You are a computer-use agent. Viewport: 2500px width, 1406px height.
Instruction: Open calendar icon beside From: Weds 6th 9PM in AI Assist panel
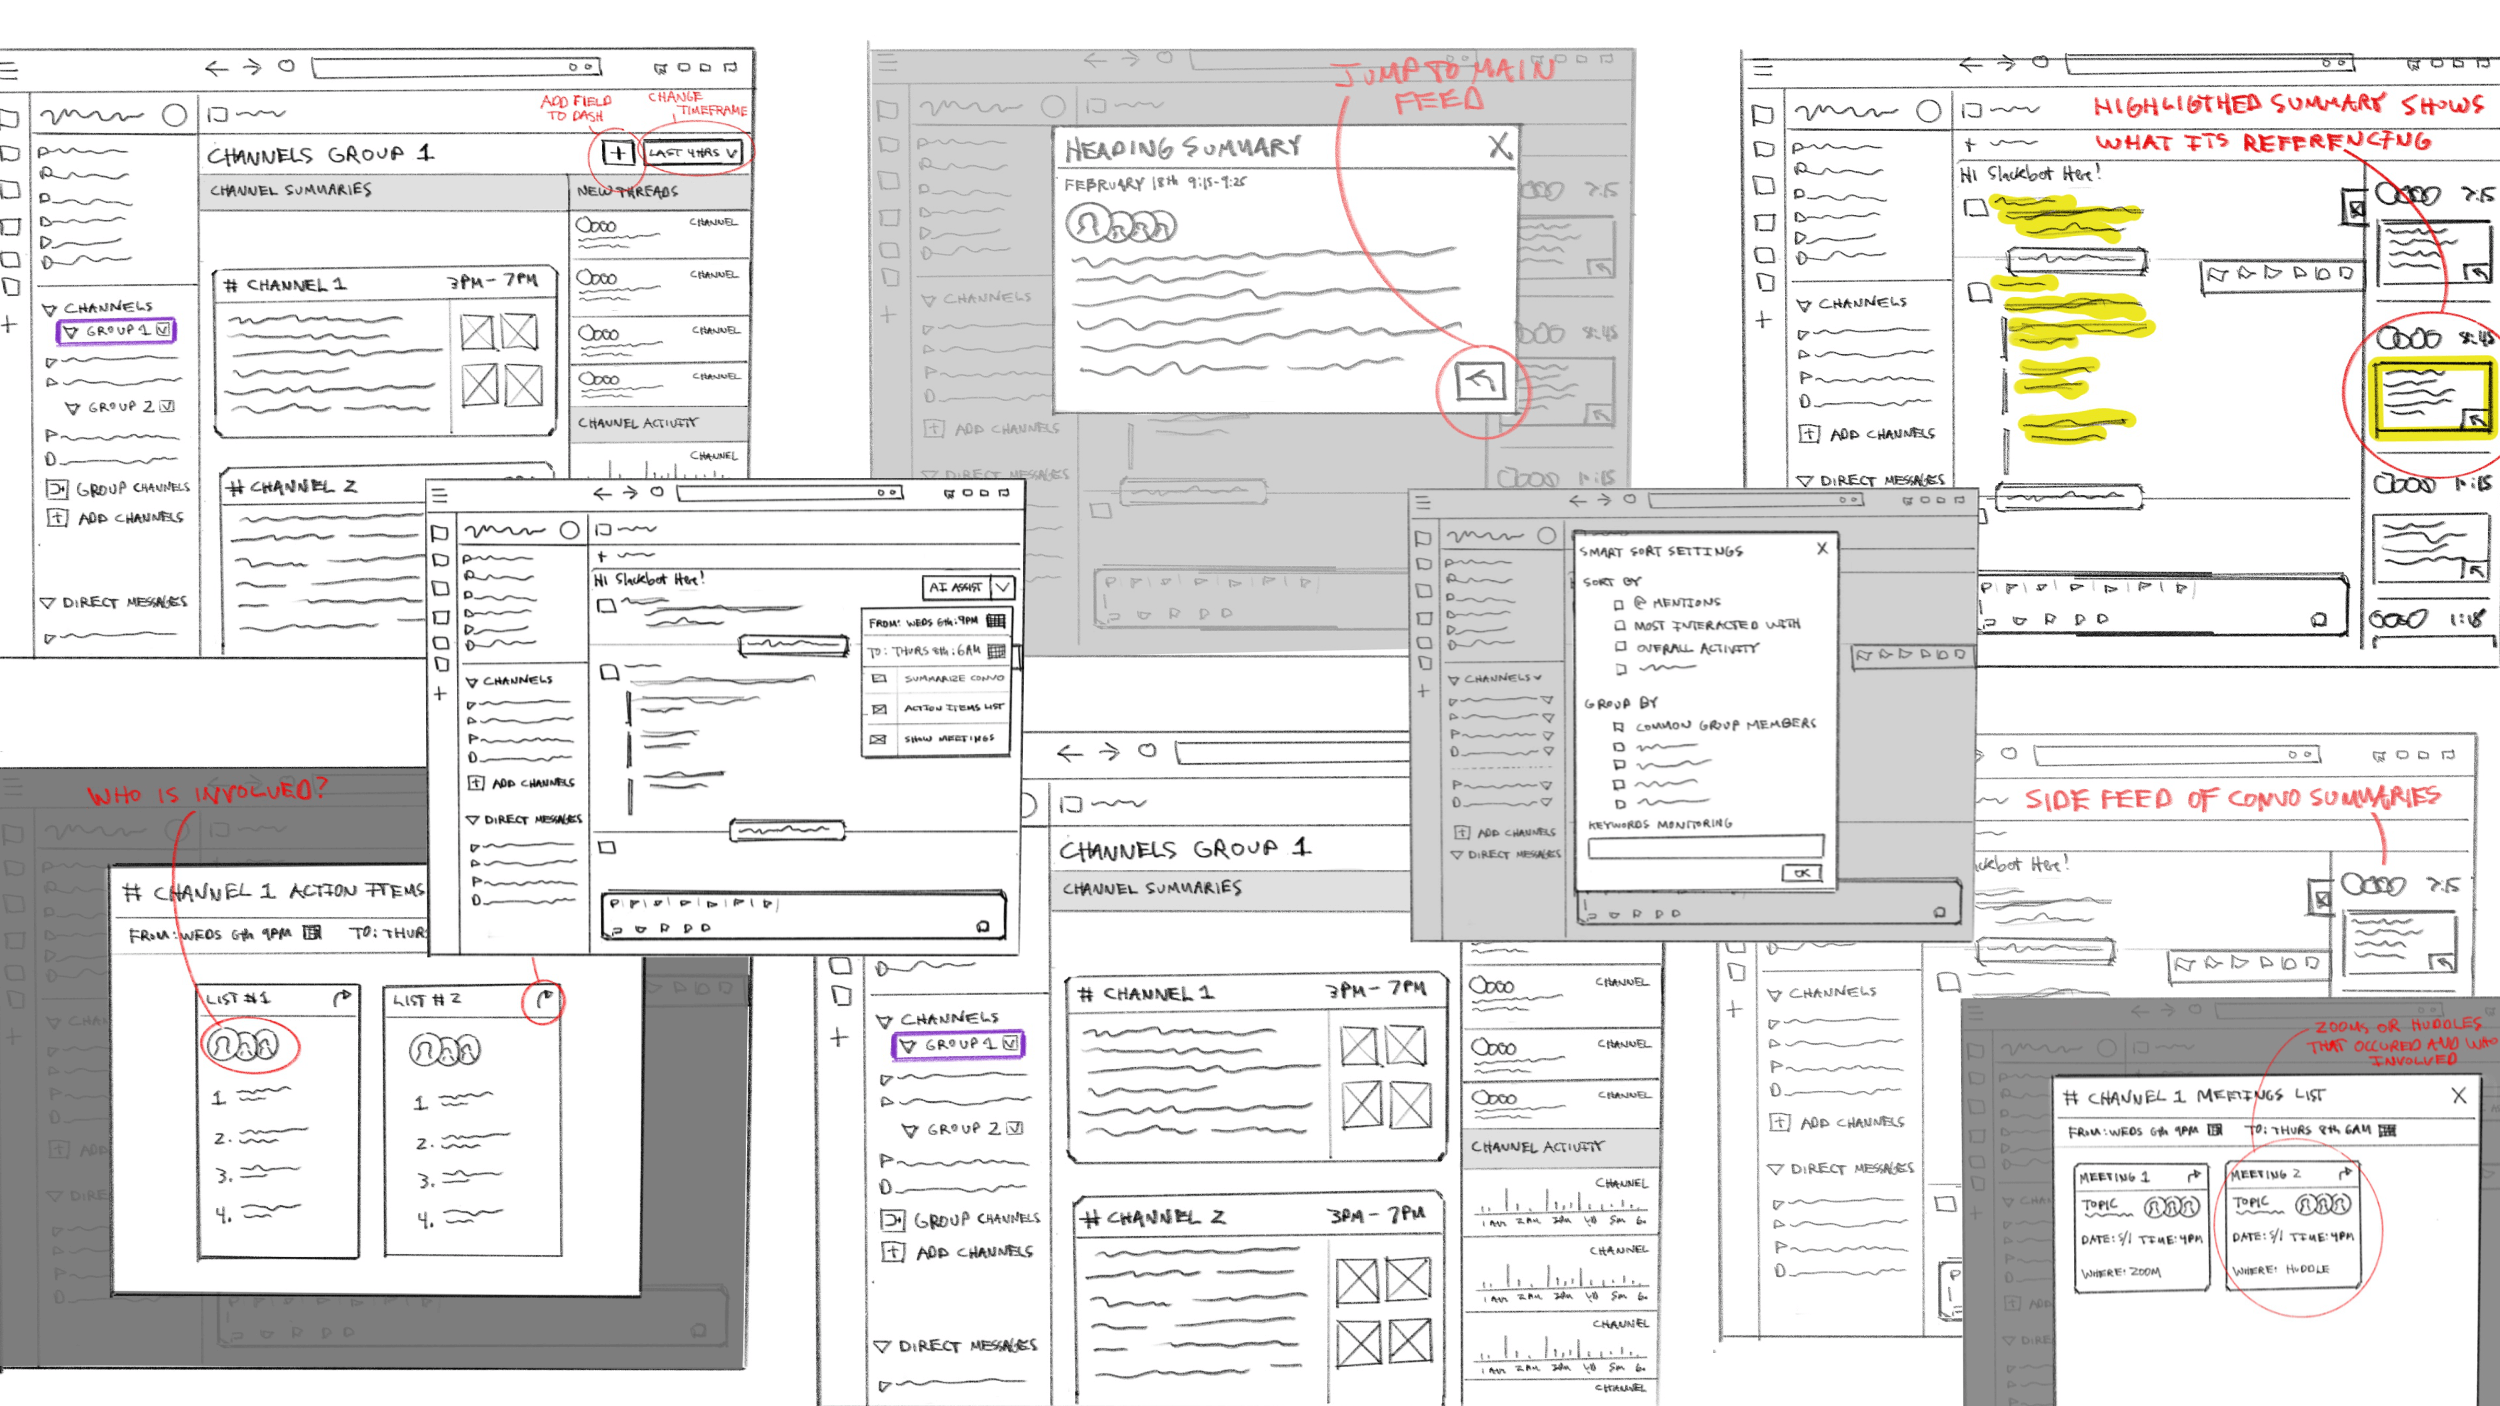coord(995,621)
